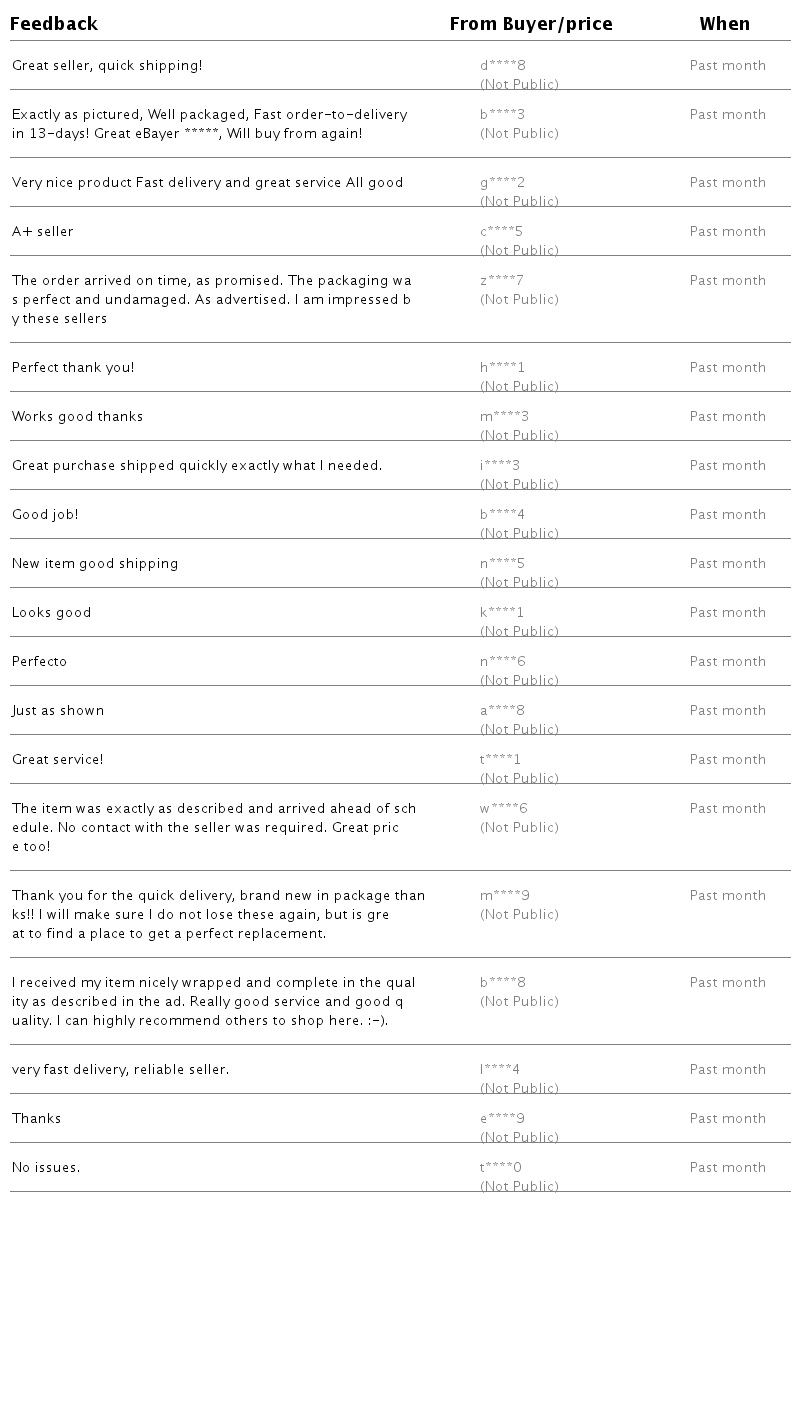Click the "Perfect thank you!" feedback text
The image size is (800, 1424).
[x=73, y=368]
